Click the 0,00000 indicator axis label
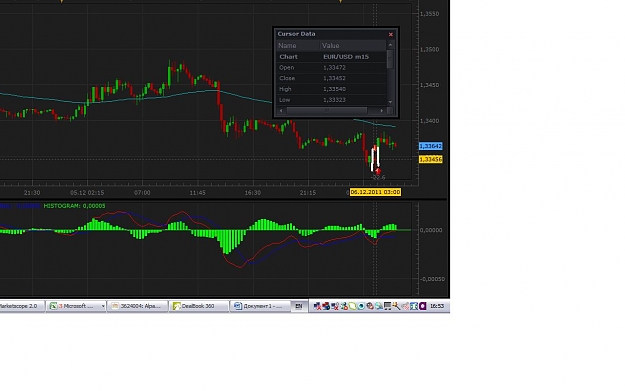This screenshot has width=625, height=391. (431, 230)
